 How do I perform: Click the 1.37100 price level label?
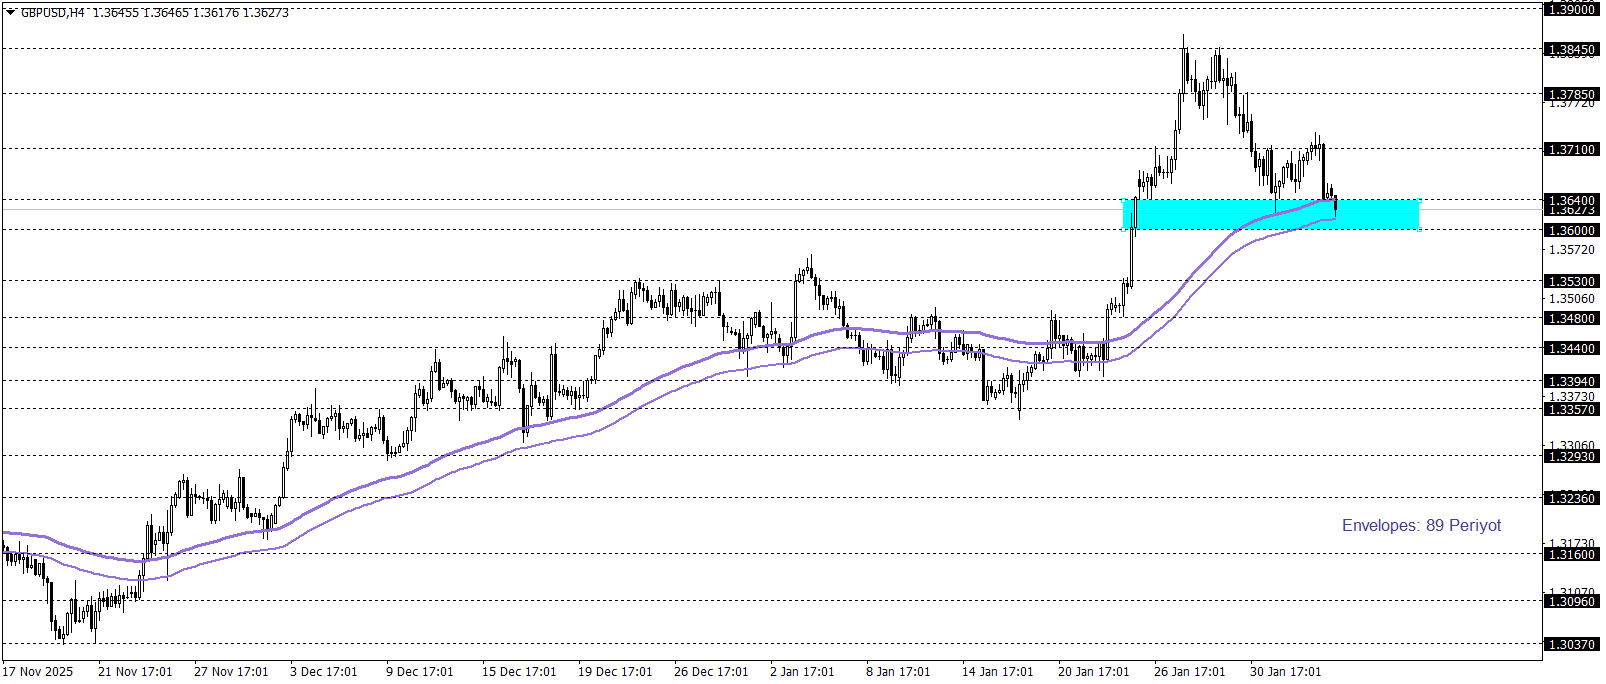point(1571,149)
